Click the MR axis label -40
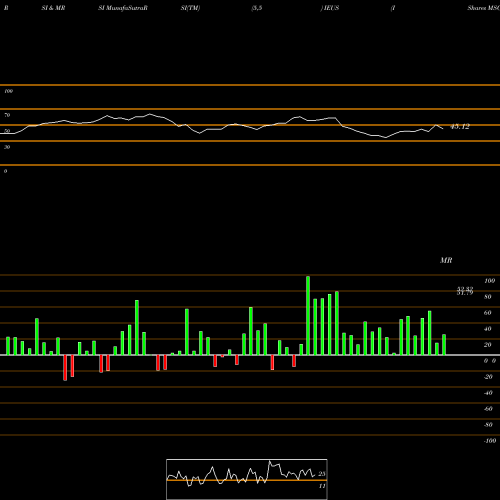Screen dimensions: 500x500 [488, 393]
